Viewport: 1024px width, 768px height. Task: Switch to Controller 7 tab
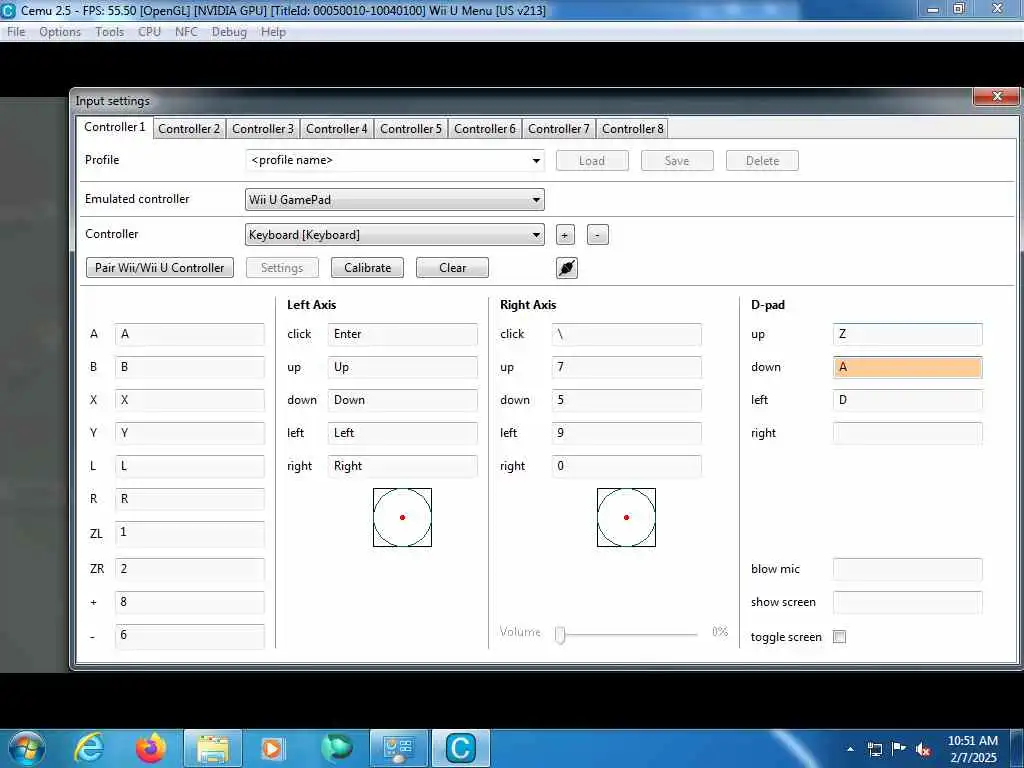coord(558,129)
